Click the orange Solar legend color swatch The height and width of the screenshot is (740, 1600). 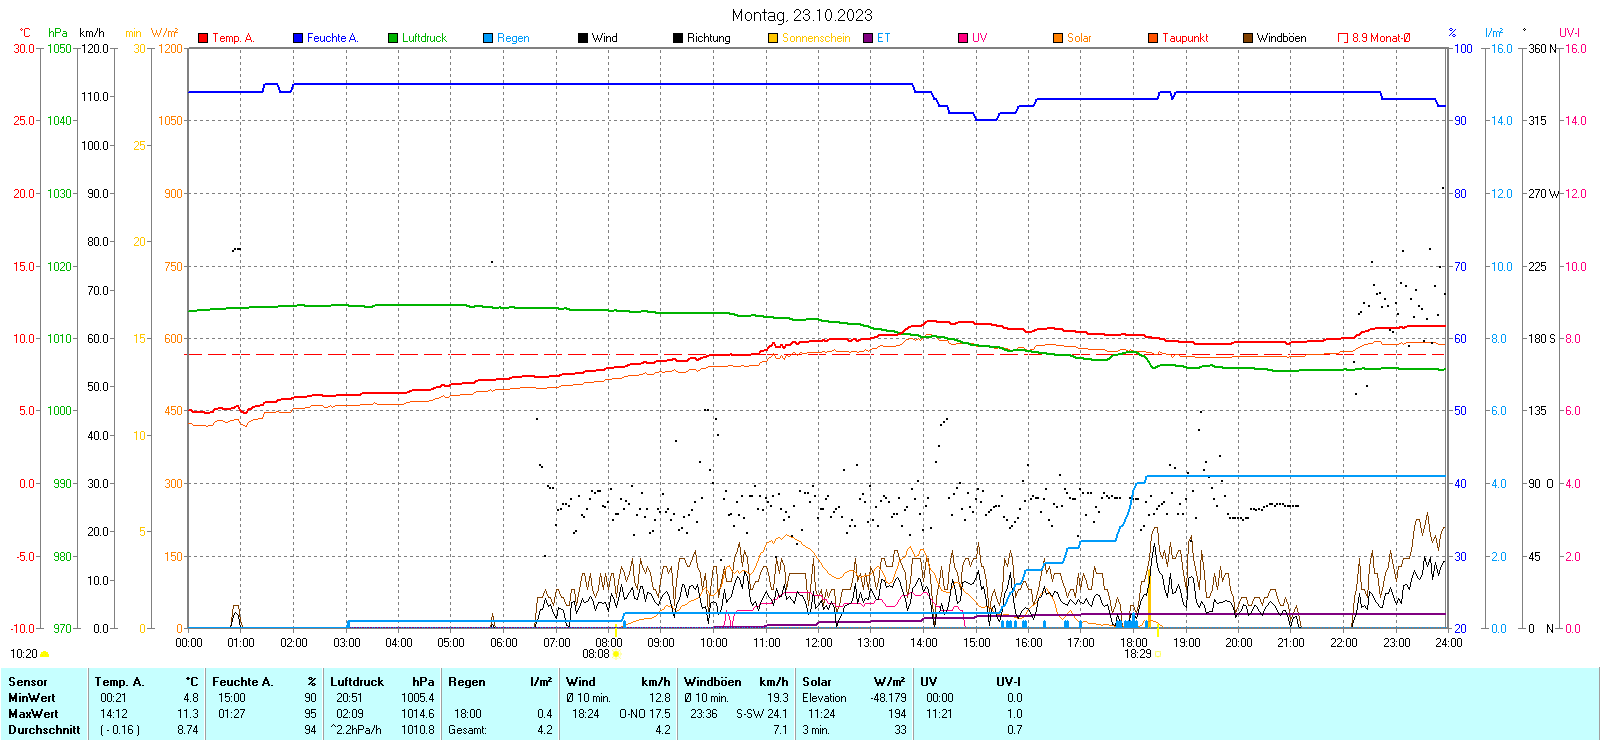[1058, 38]
